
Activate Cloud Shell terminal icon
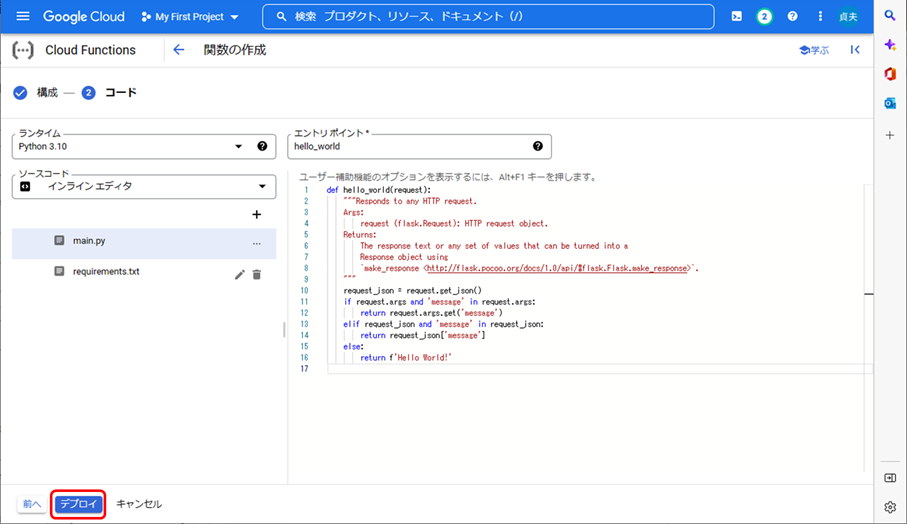click(x=736, y=17)
